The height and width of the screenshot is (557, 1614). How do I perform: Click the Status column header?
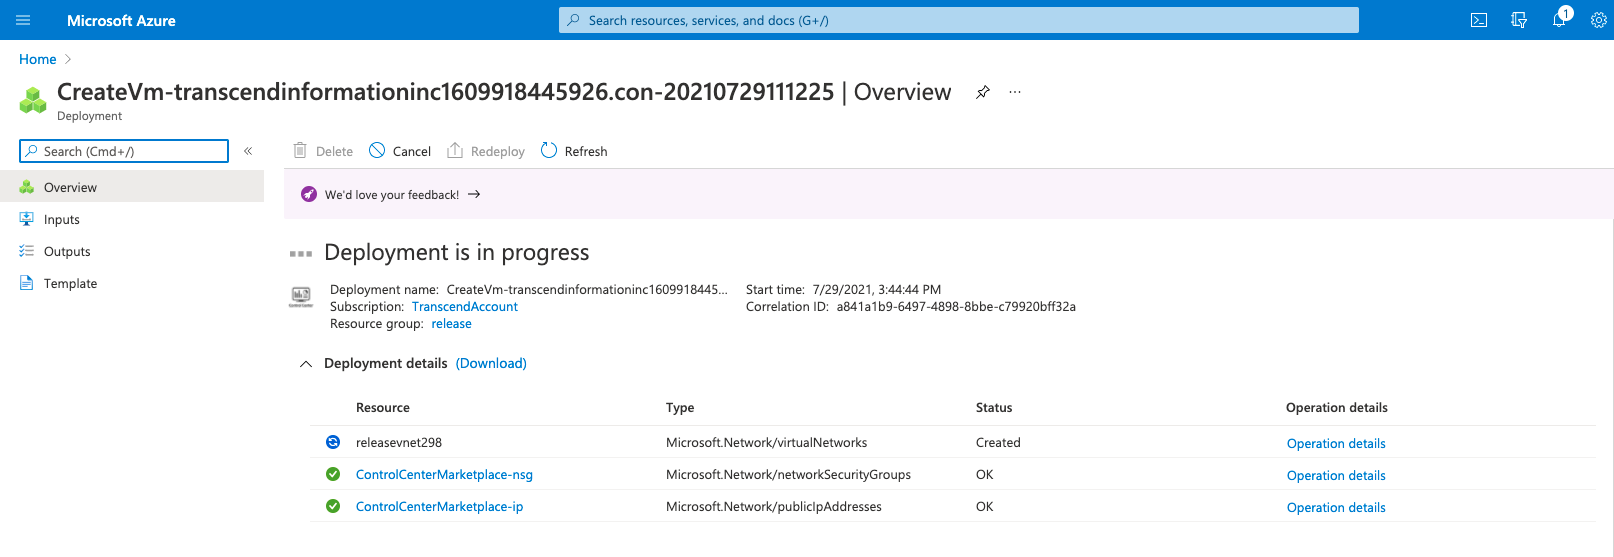click(x=994, y=407)
